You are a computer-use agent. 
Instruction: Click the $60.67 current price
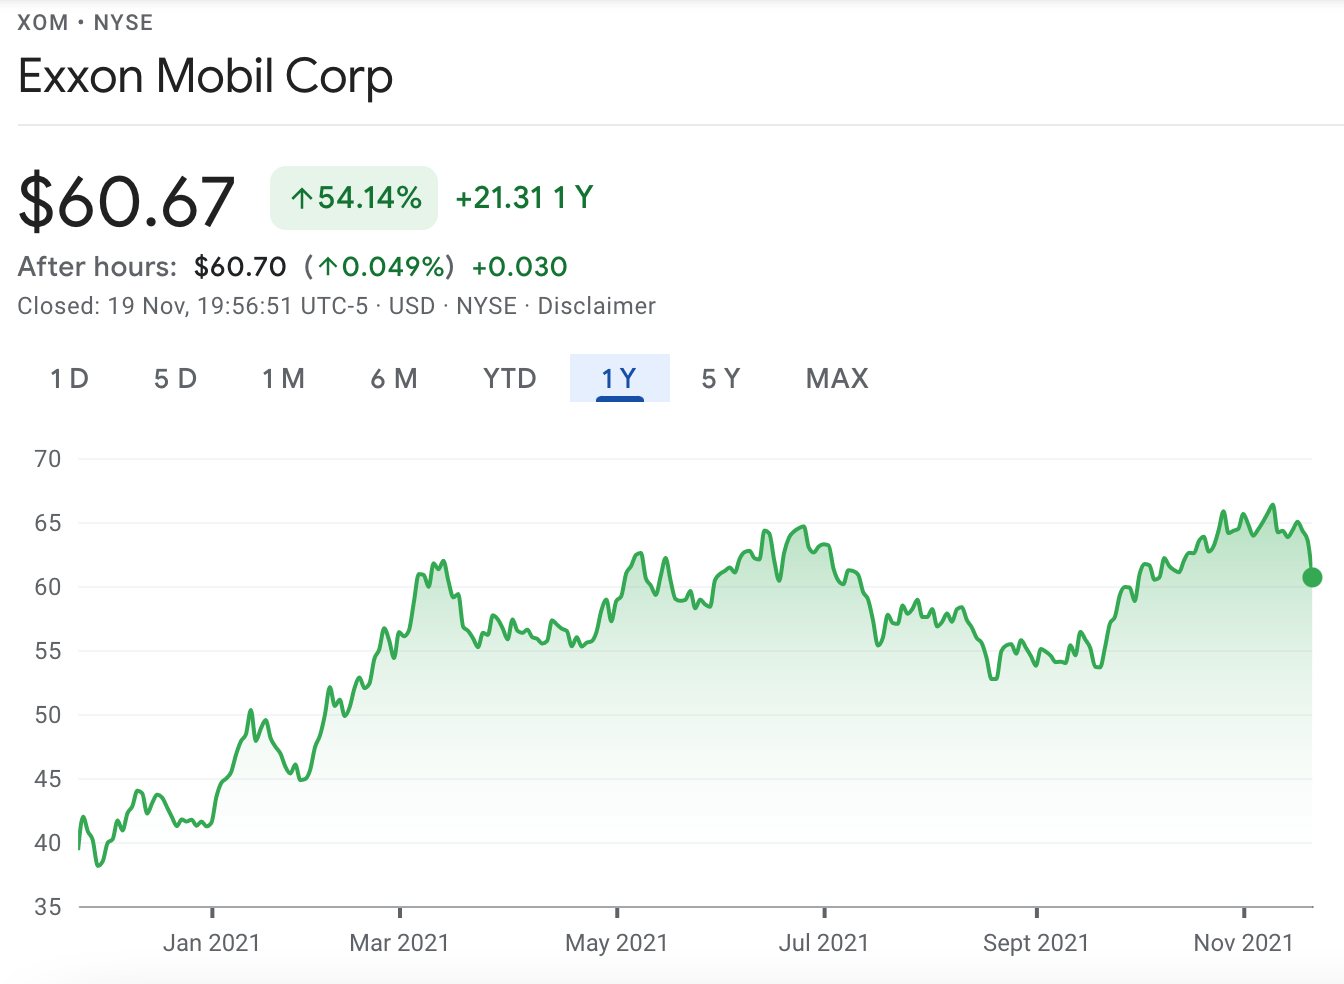point(124,198)
